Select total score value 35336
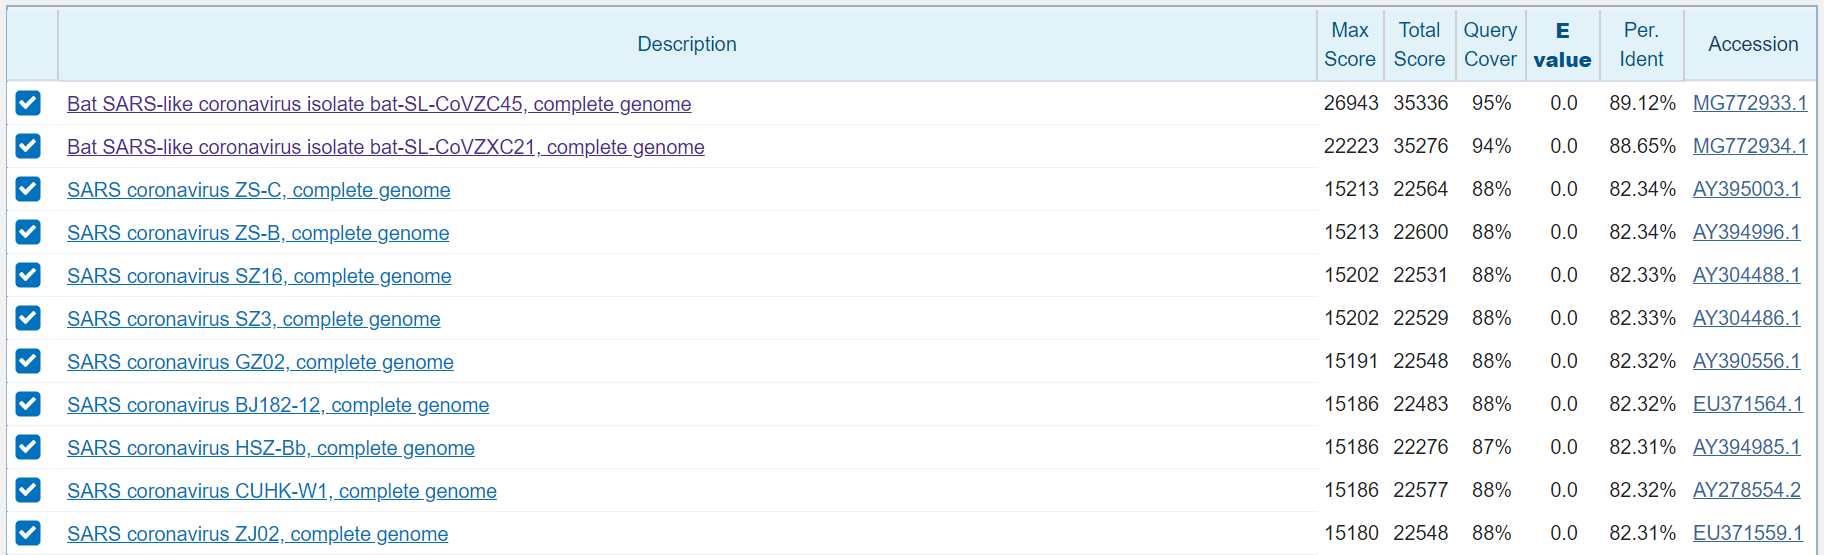The width and height of the screenshot is (1824, 555). tap(1421, 103)
